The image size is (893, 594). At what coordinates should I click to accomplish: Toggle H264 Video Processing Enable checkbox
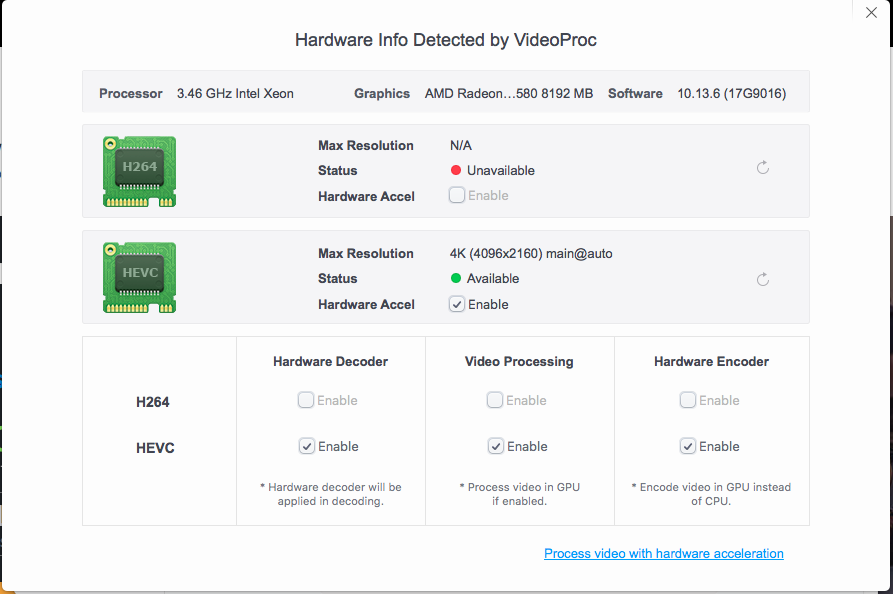(x=495, y=400)
